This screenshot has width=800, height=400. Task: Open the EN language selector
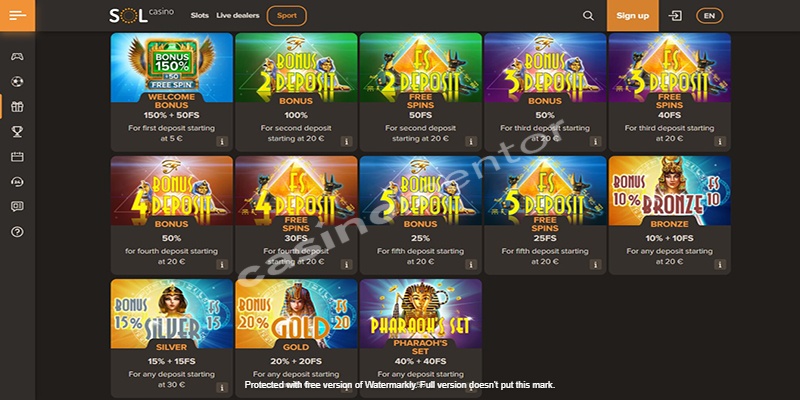(709, 16)
